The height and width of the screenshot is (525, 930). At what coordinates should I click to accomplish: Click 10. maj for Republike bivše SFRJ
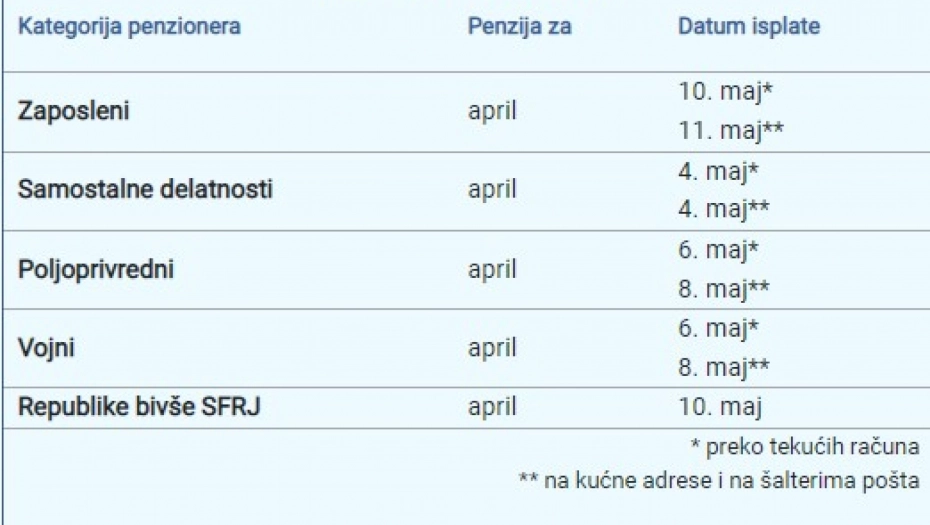720,407
